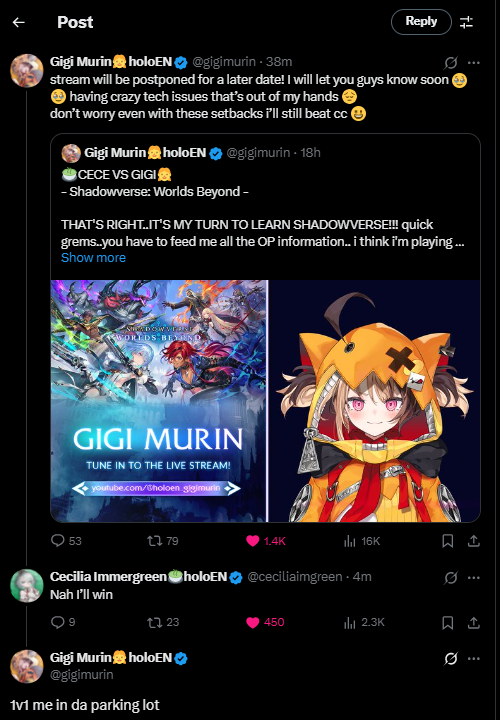Open Grok icon on the main stream postponed post

[x=450, y=62]
